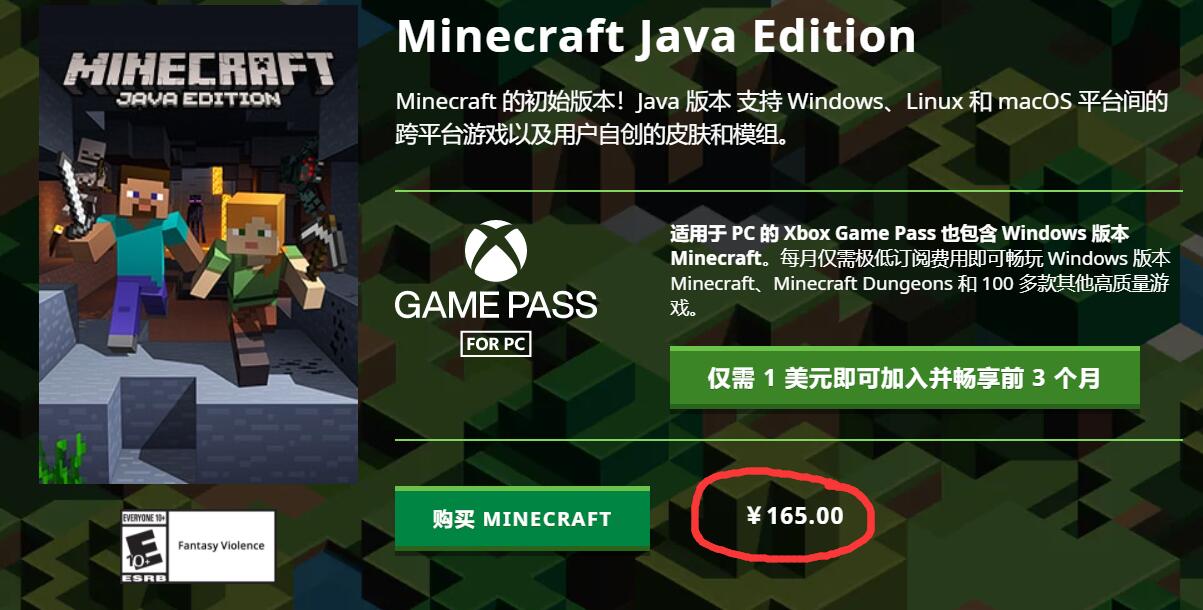Click the Xbox sphere logo
1203x610 pixels.
coord(496,251)
